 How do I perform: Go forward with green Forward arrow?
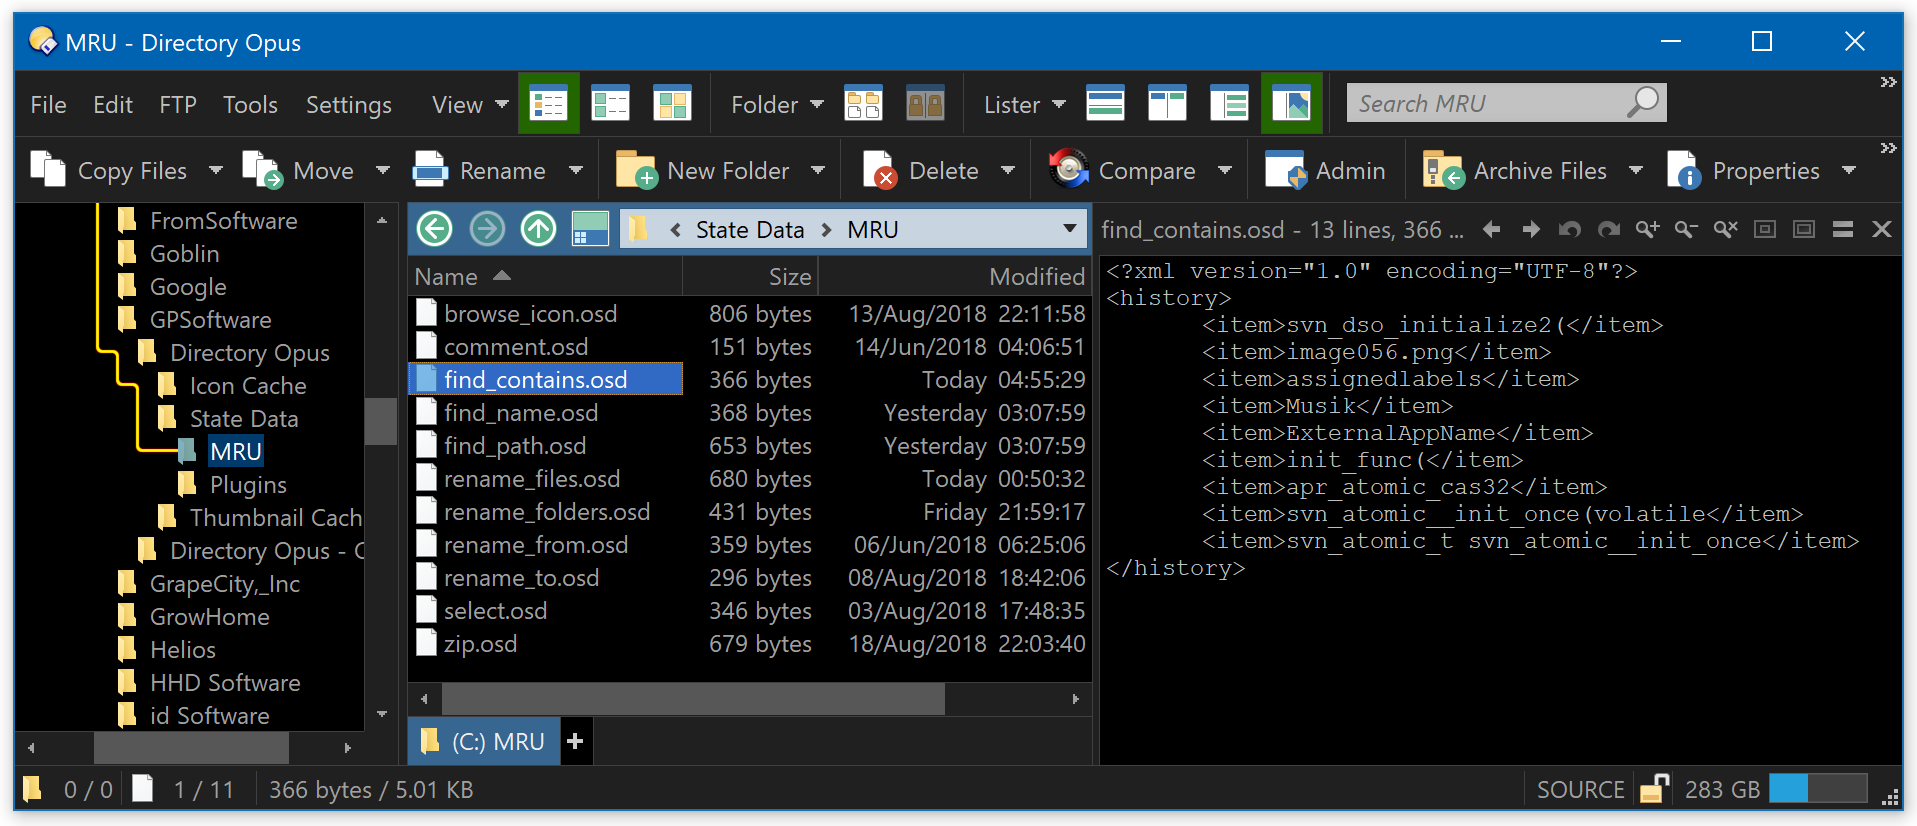point(487,229)
